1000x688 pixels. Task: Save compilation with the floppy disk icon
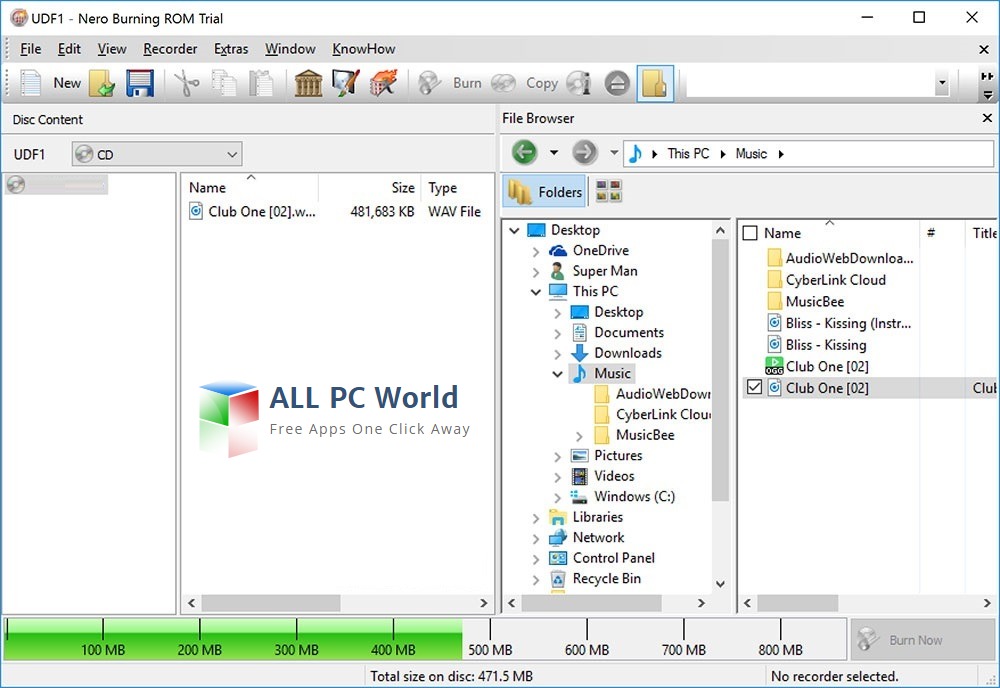coord(140,83)
